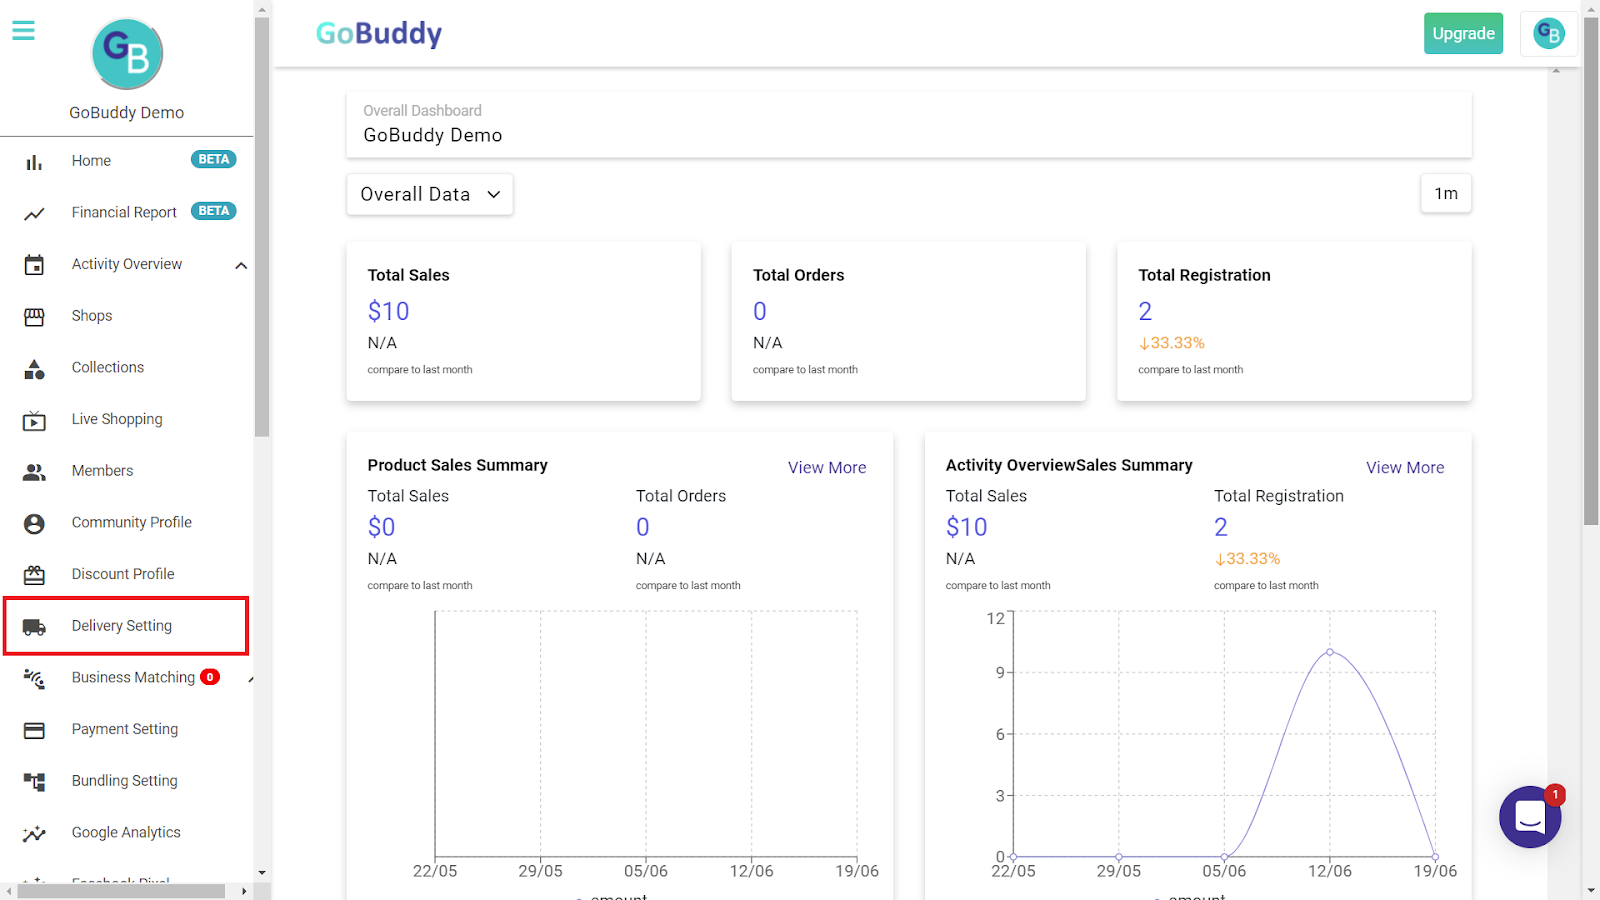Click the Financial Report BETA badge

(x=214, y=211)
